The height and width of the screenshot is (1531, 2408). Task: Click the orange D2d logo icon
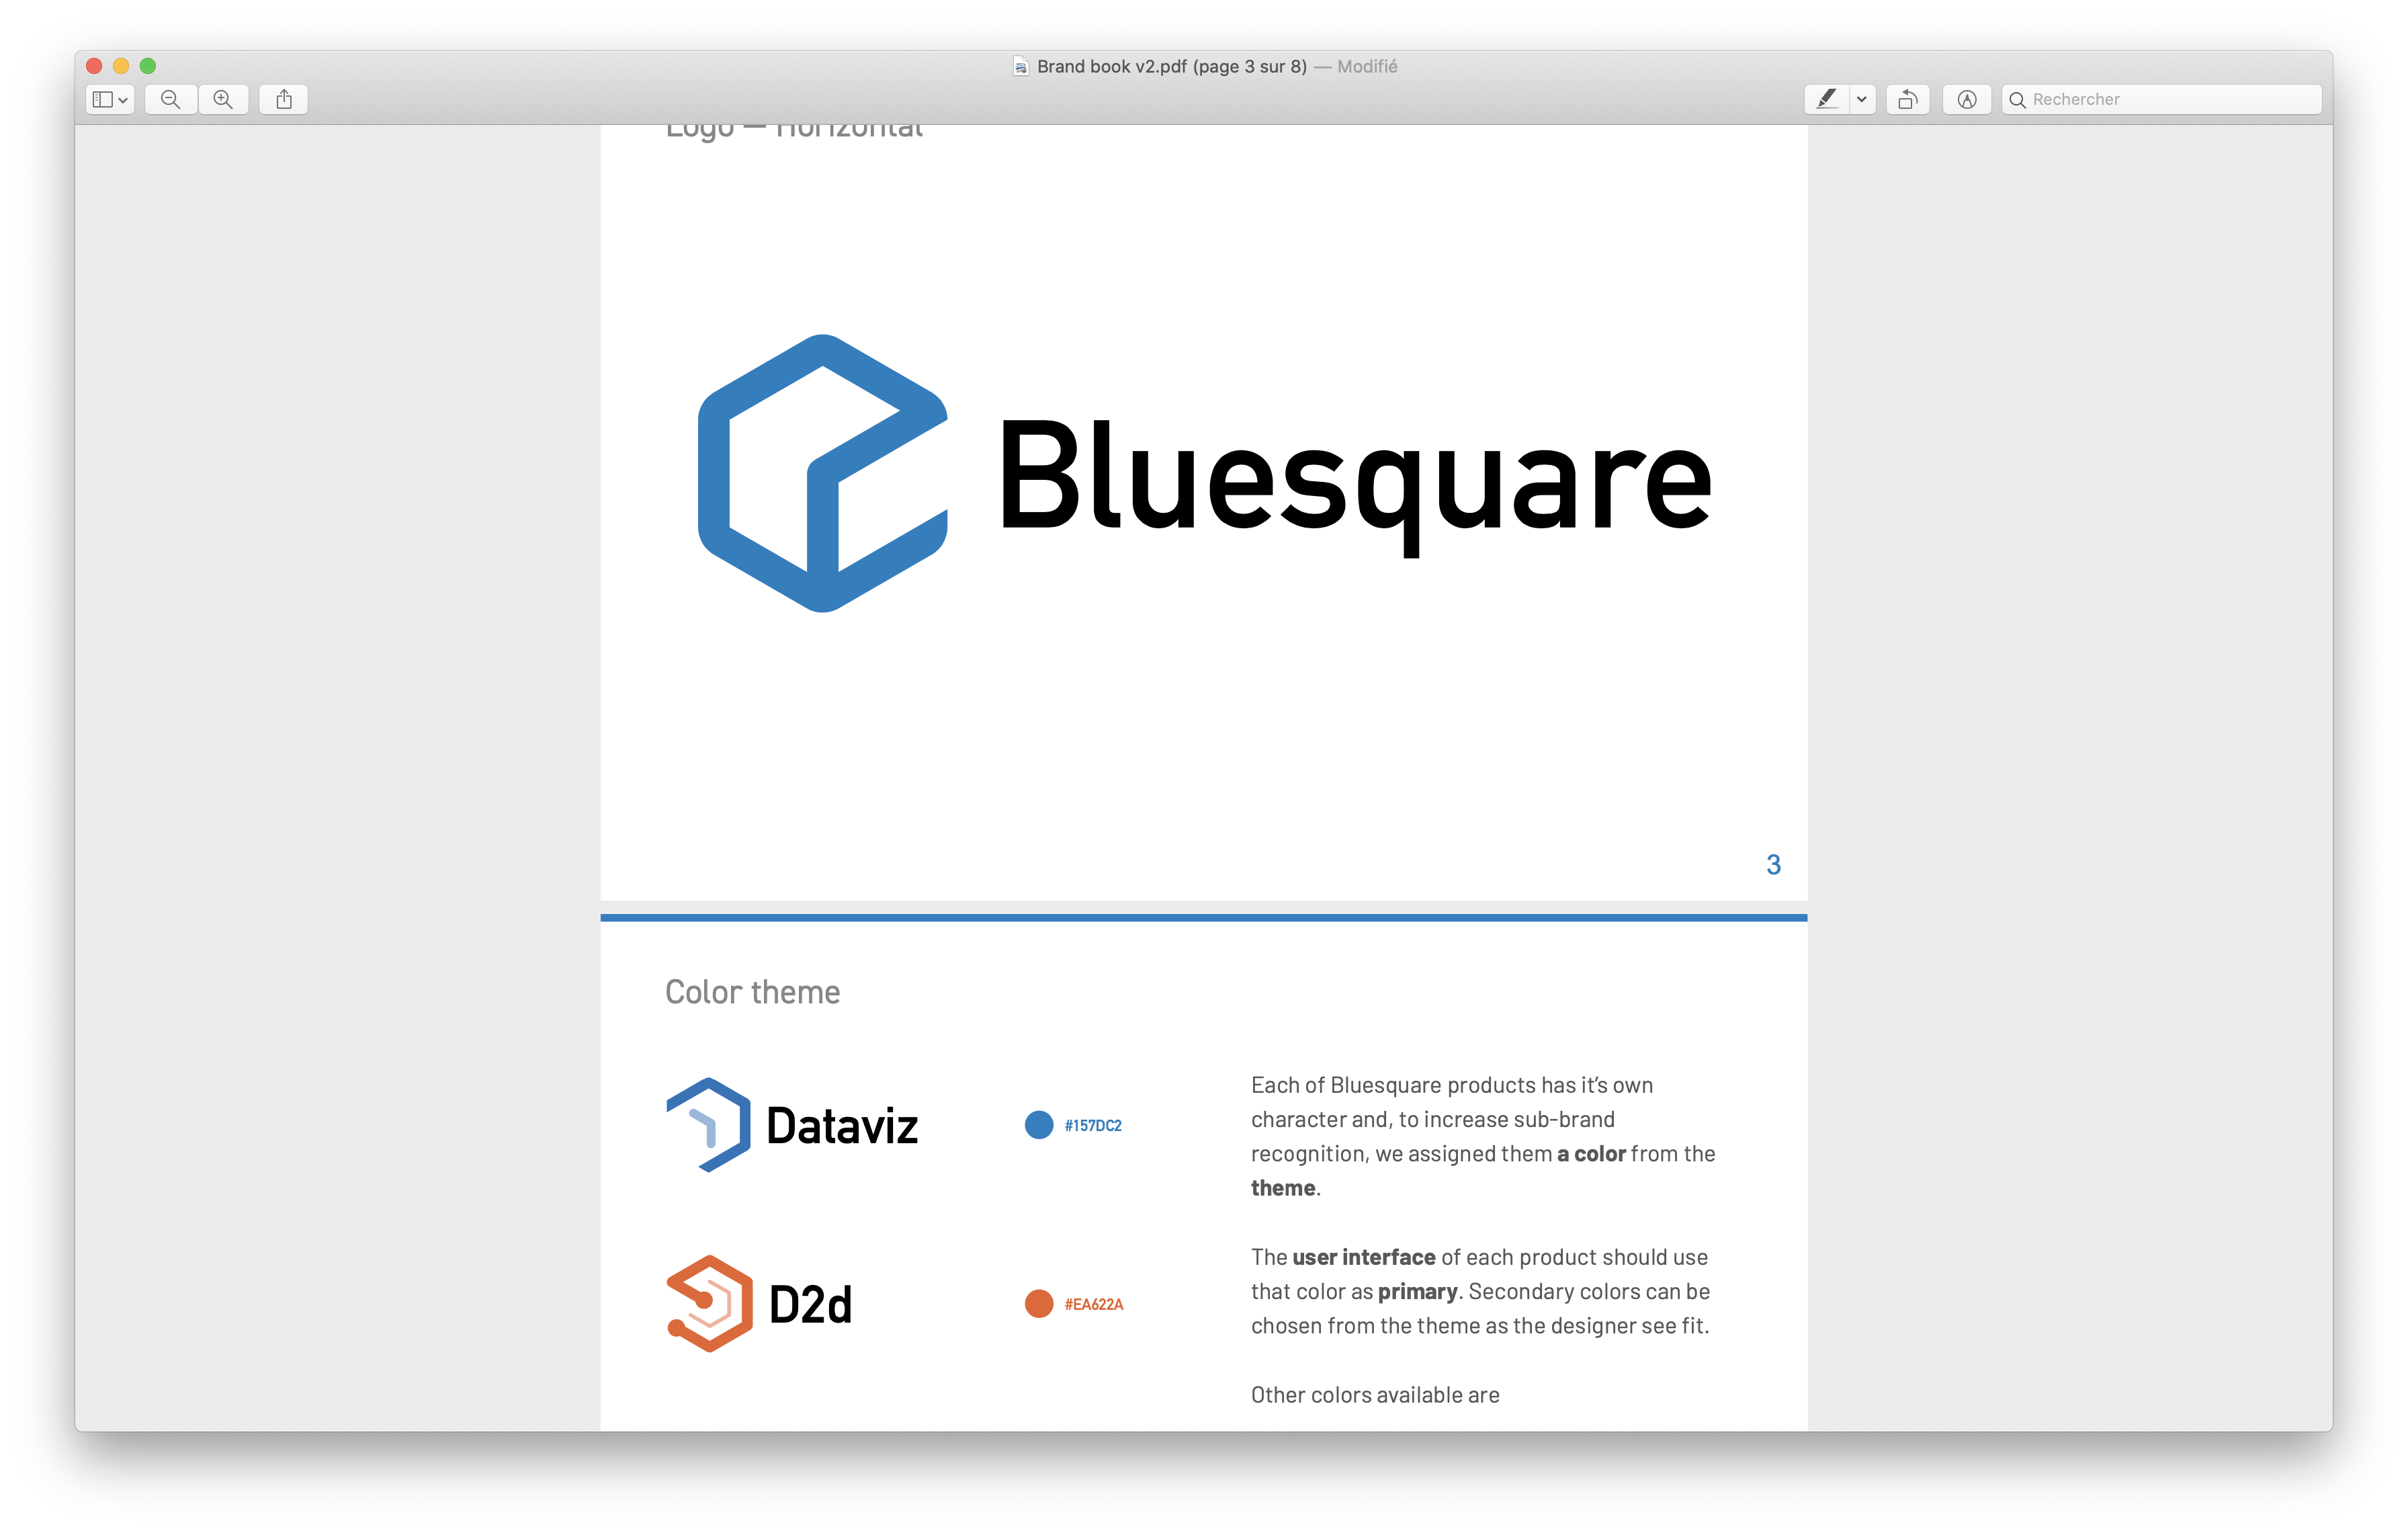tap(709, 1304)
